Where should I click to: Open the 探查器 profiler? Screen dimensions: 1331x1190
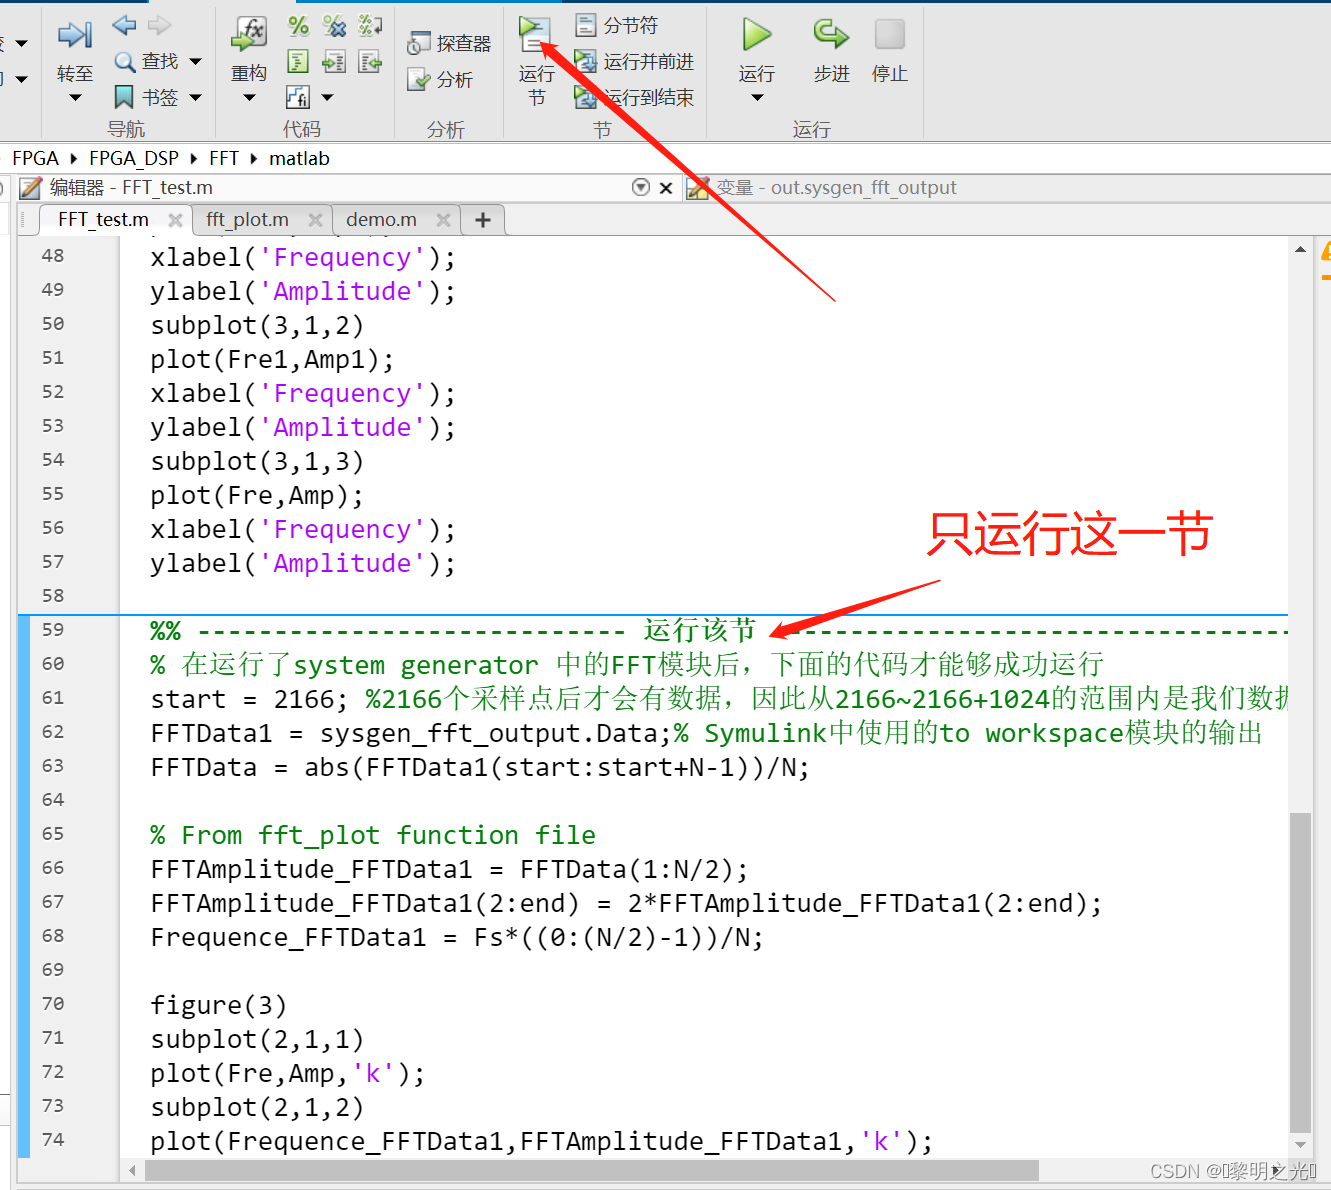[x=449, y=42]
